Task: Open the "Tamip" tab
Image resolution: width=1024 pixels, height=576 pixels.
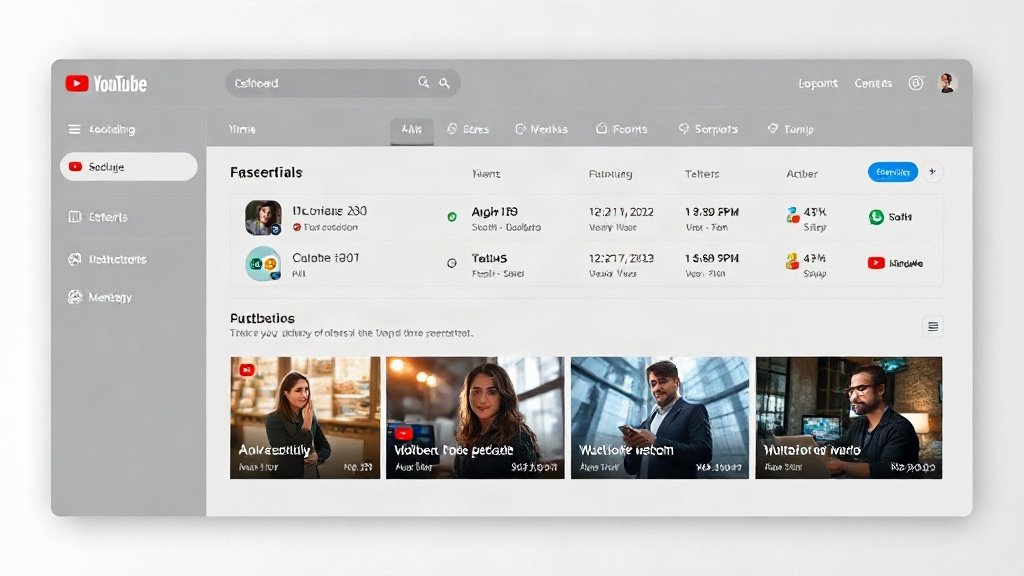Action: point(790,129)
